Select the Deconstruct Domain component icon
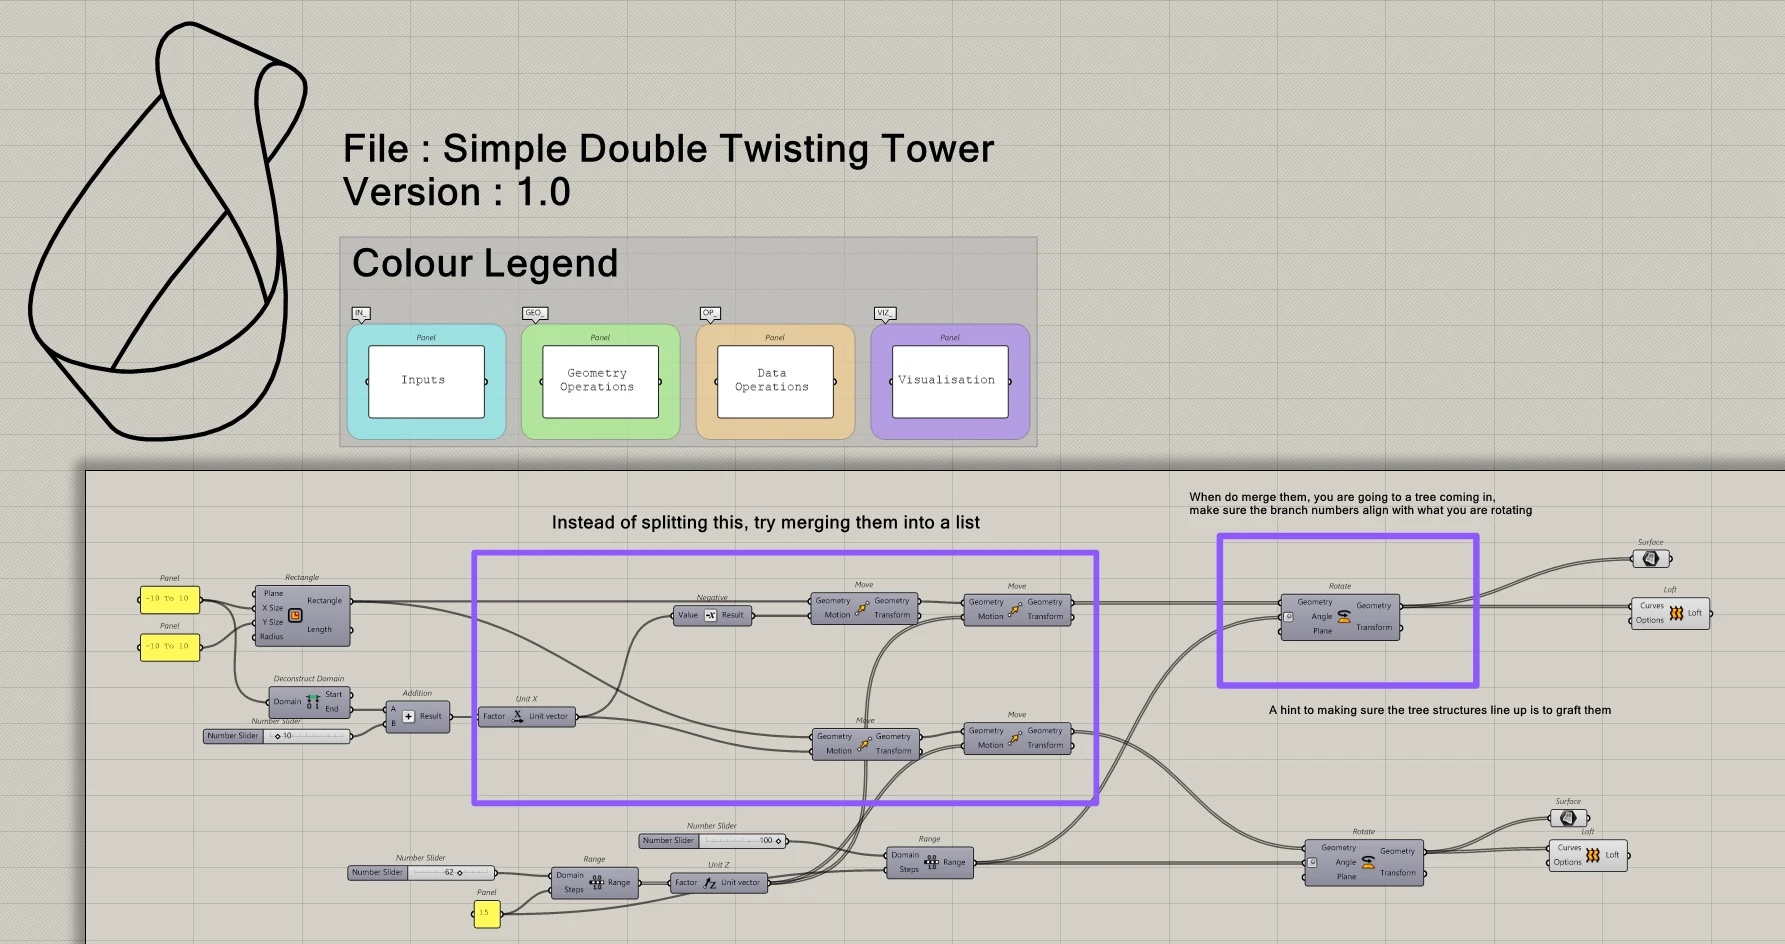Screen dimensions: 1785x944 coord(313,702)
